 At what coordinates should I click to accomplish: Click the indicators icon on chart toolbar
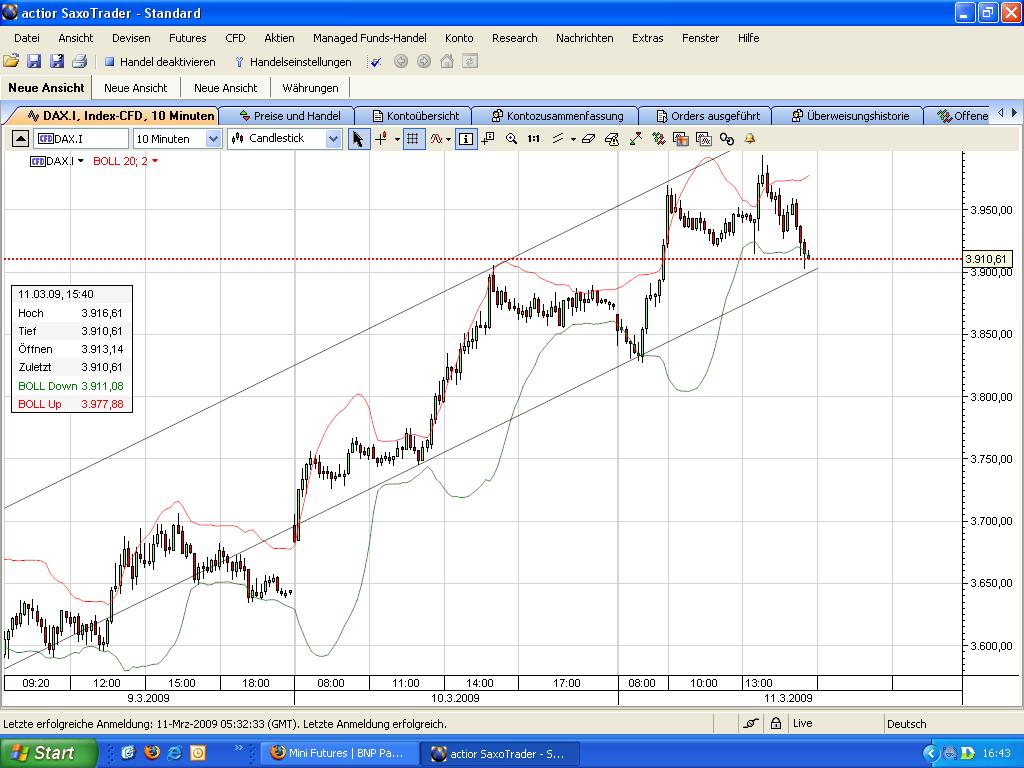pyautogui.click(x=437, y=139)
